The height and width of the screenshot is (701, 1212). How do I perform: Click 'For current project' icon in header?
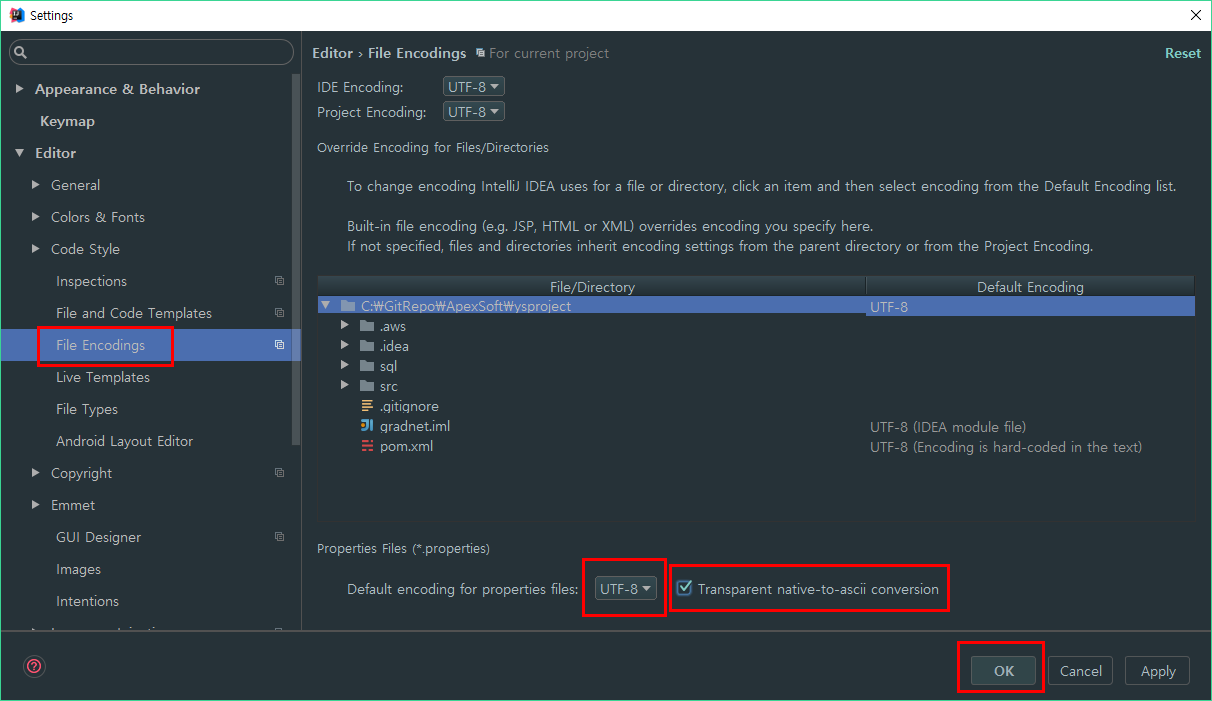click(x=481, y=53)
